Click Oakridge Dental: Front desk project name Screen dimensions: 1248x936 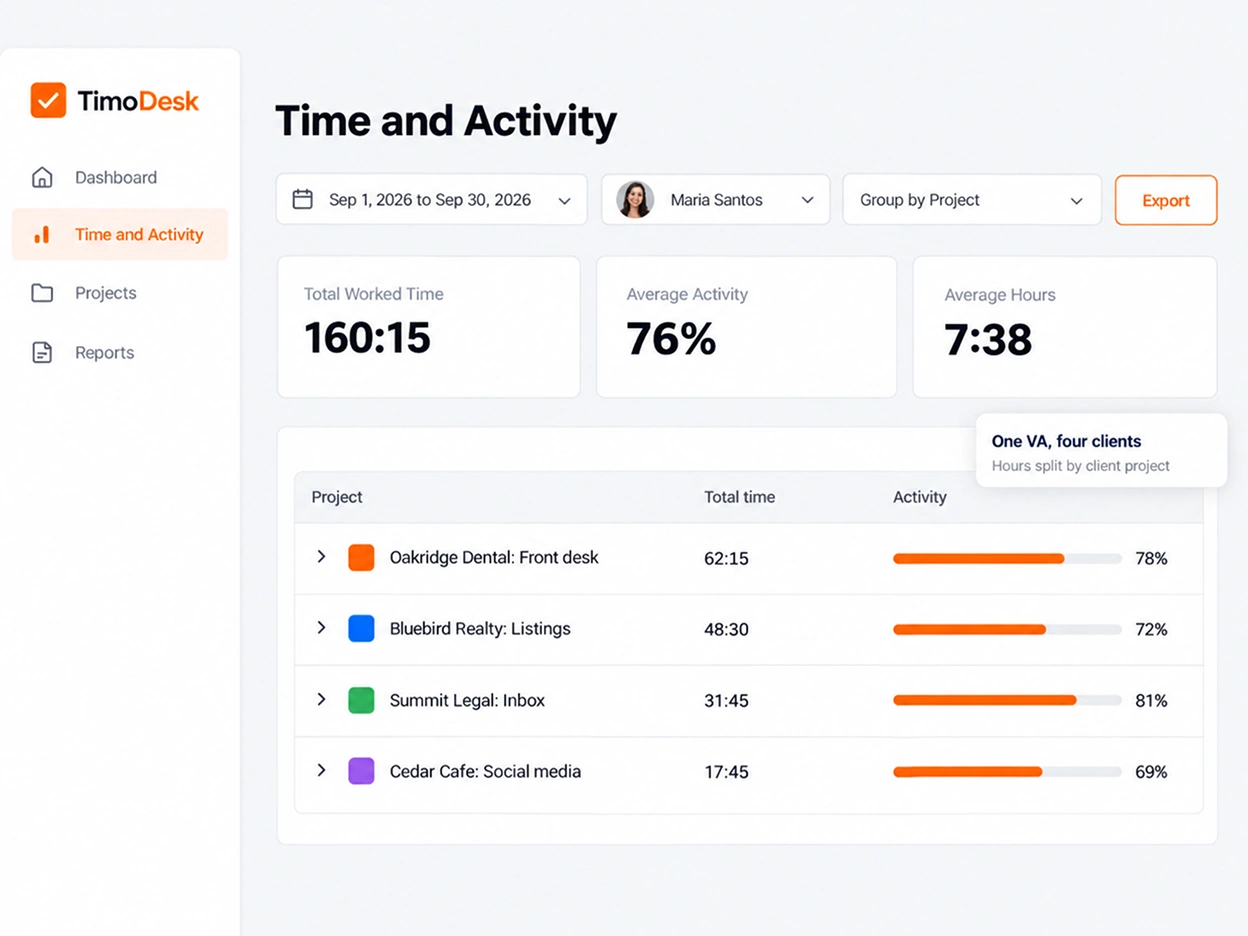[x=494, y=557]
